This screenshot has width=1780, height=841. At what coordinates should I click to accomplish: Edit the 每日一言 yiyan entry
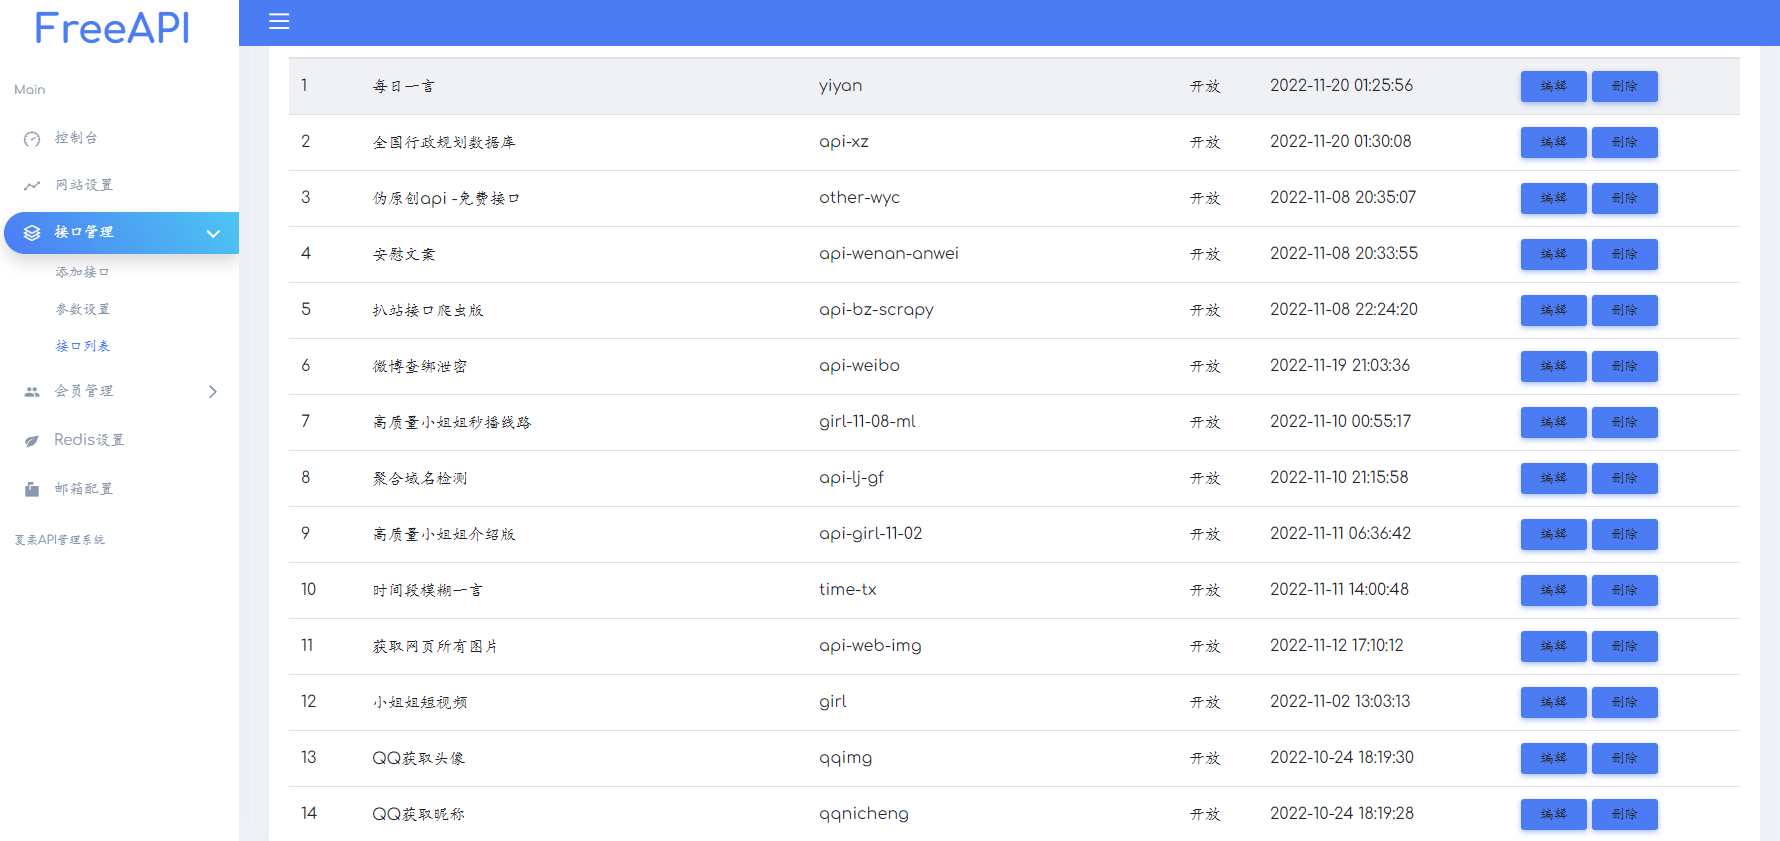pos(1553,86)
